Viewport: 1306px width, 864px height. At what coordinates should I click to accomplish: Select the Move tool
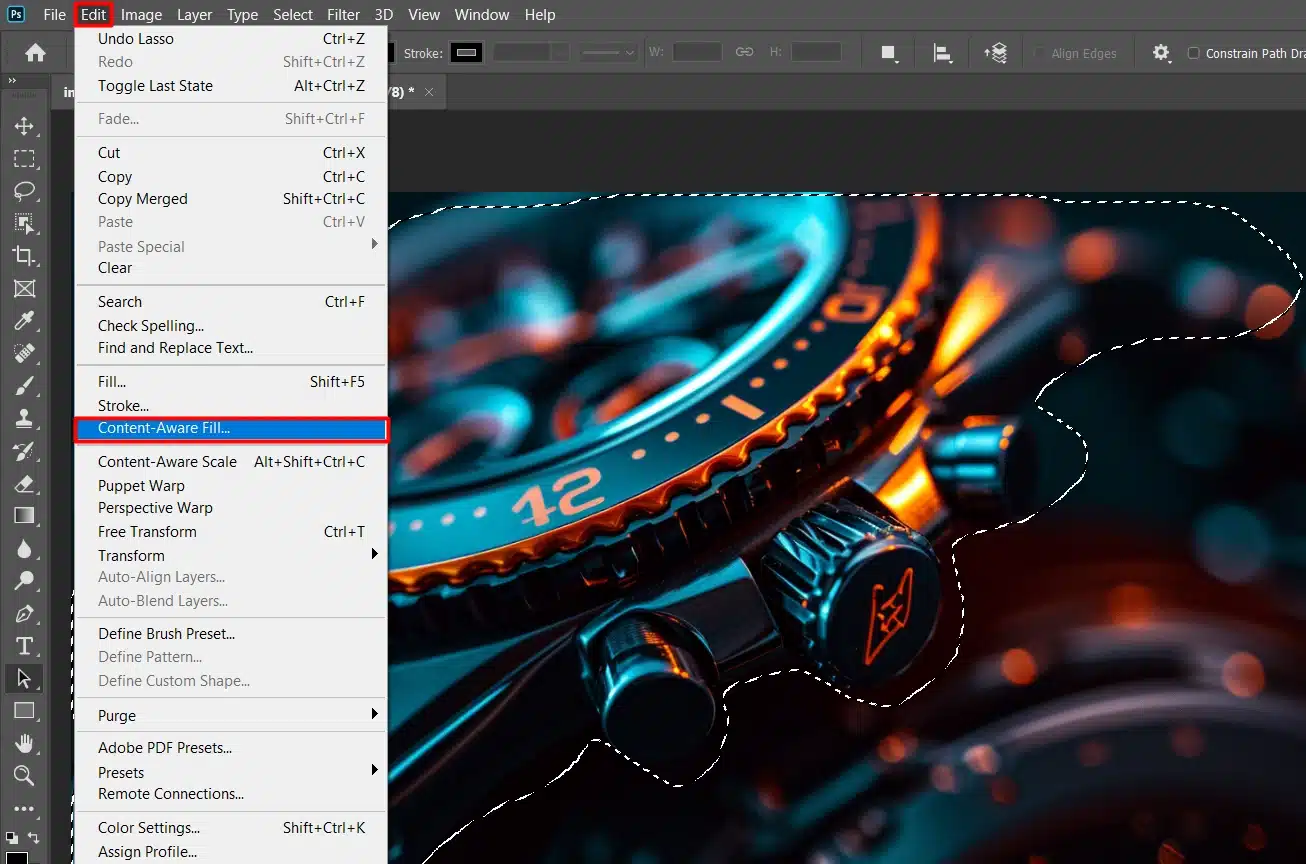pyautogui.click(x=24, y=127)
